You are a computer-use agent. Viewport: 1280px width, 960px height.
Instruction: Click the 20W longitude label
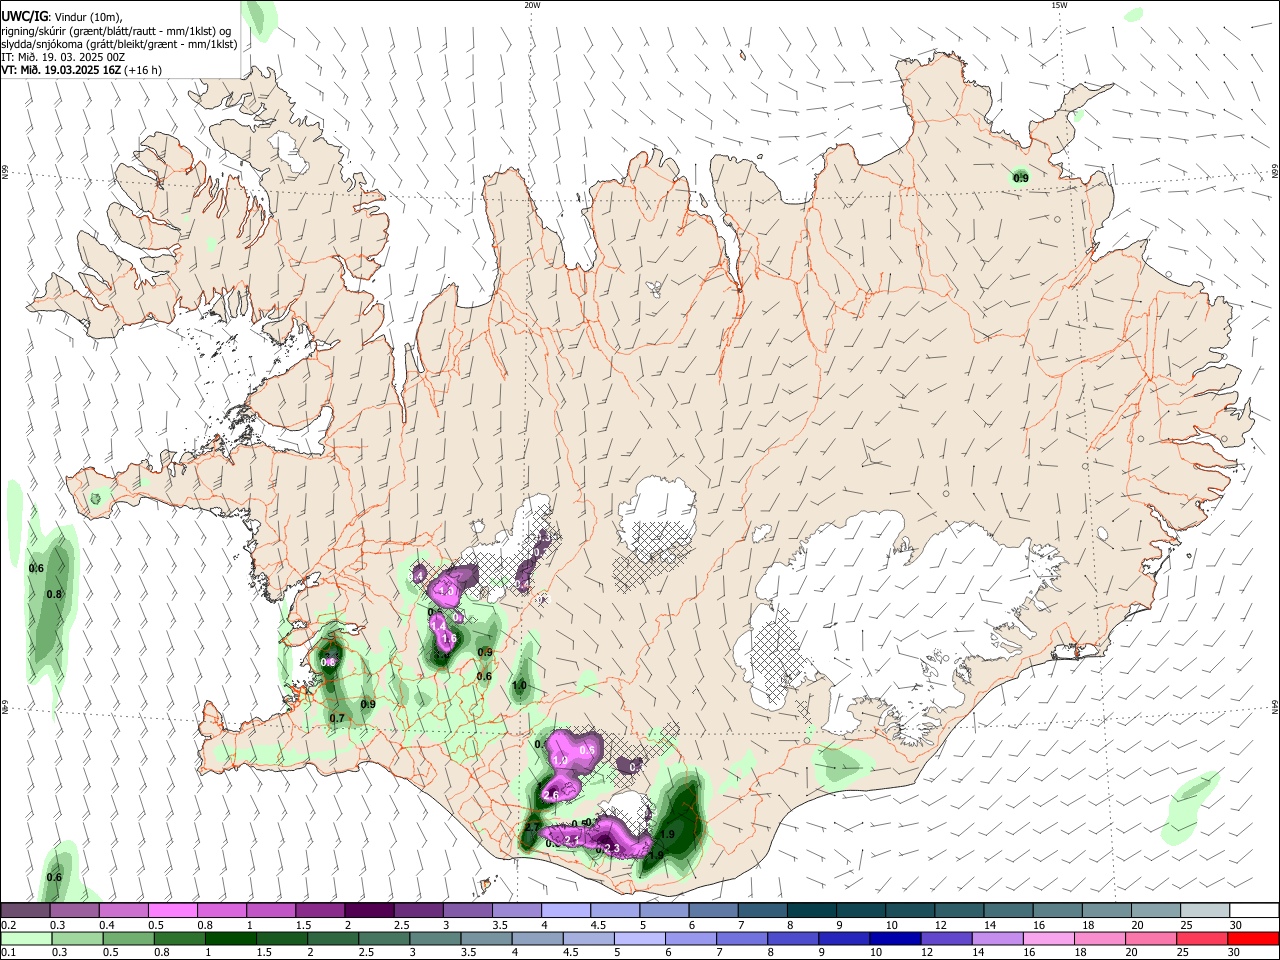(x=532, y=5)
